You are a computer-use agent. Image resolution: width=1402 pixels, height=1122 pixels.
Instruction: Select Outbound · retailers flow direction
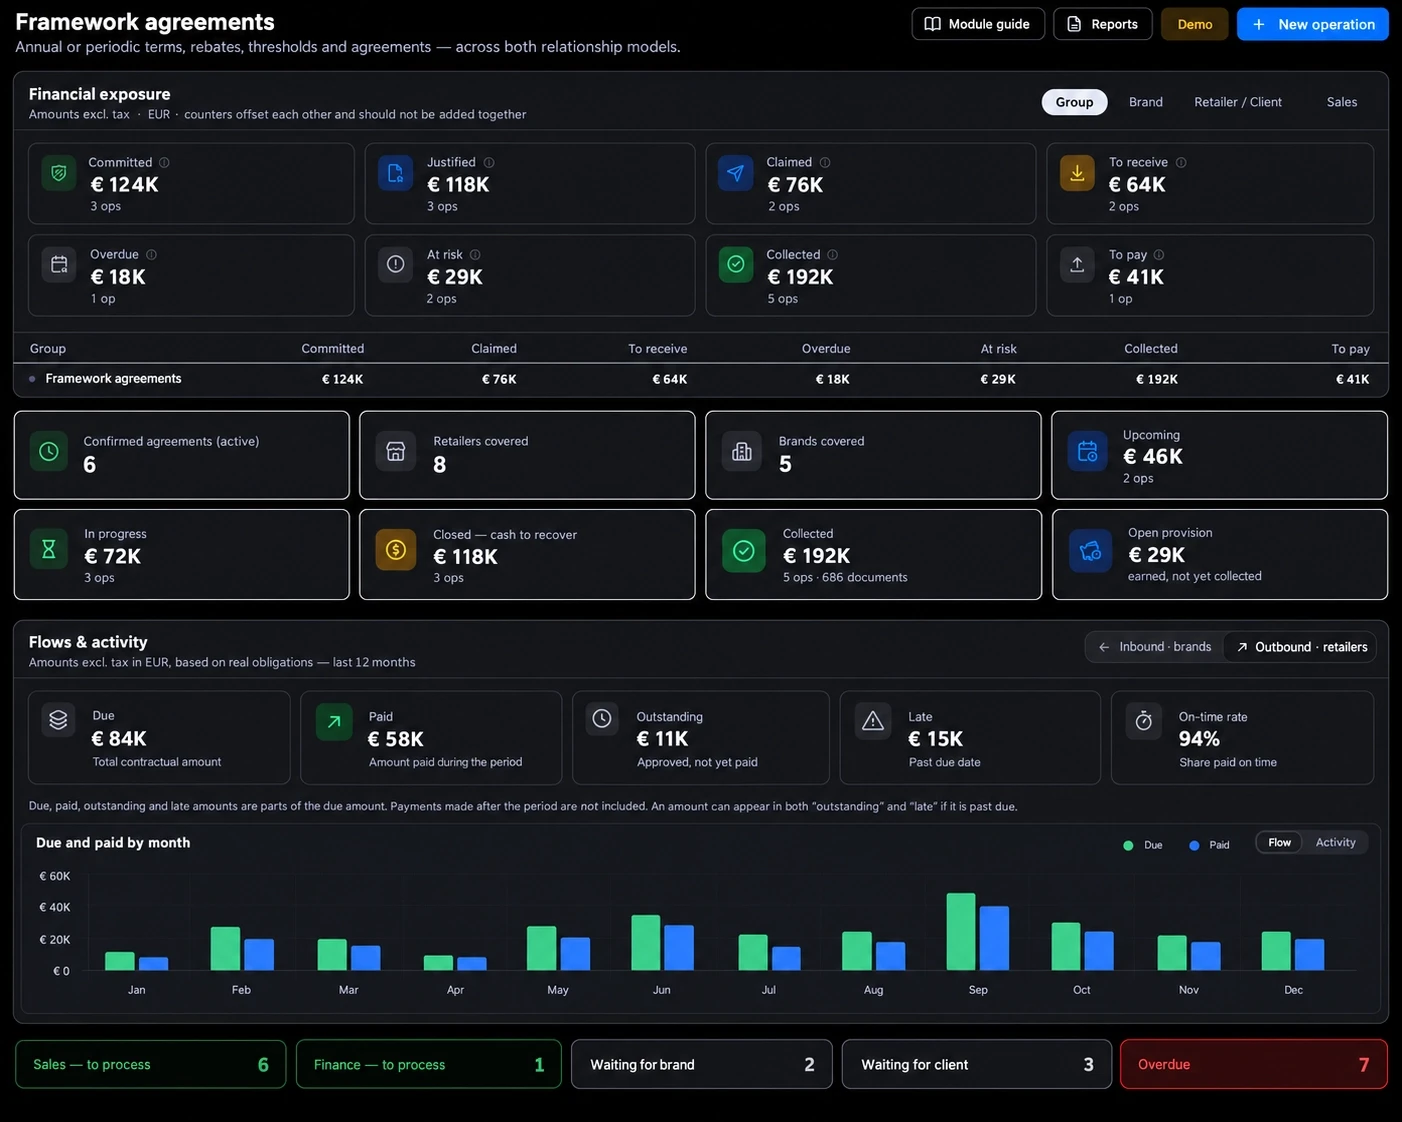click(x=1301, y=647)
